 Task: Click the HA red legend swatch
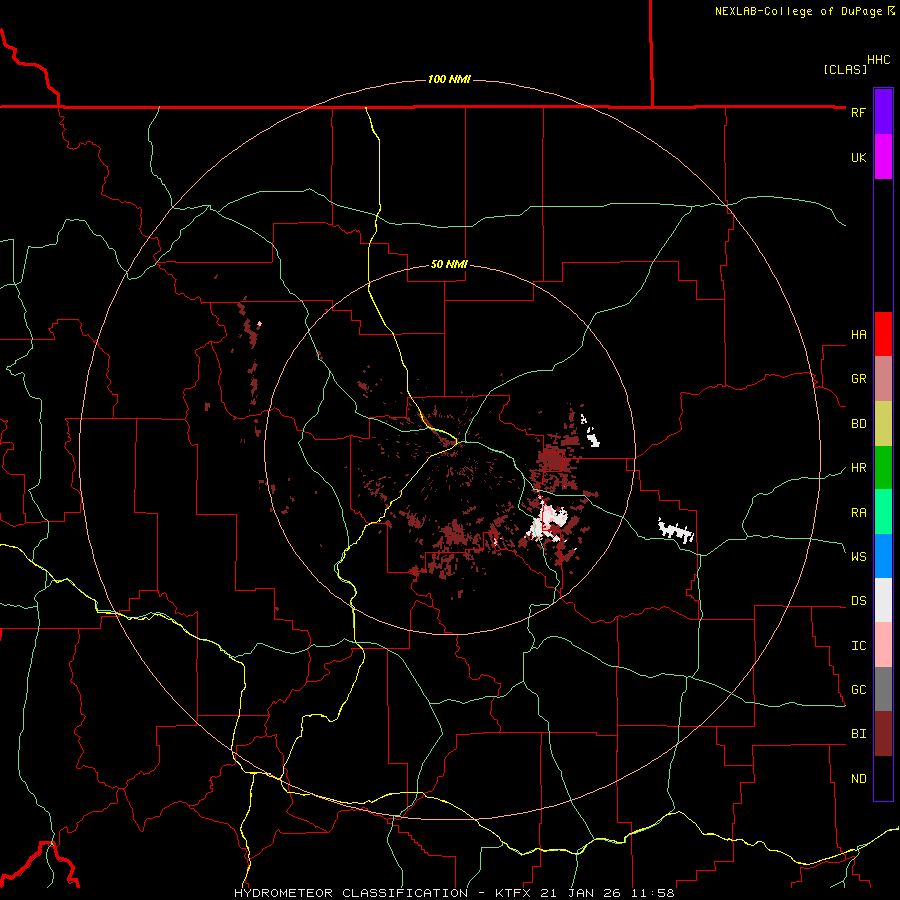[x=883, y=334]
